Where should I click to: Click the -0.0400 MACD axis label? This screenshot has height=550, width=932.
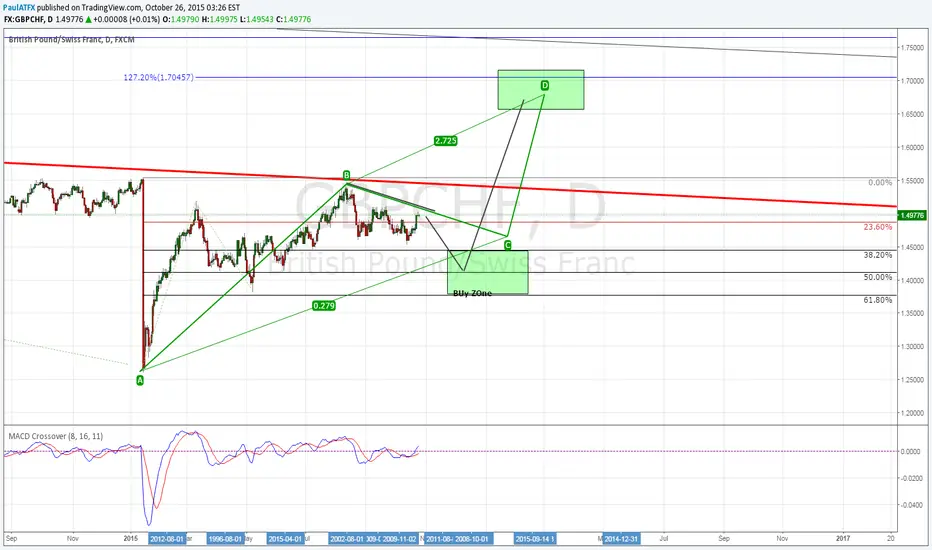pos(911,505)
